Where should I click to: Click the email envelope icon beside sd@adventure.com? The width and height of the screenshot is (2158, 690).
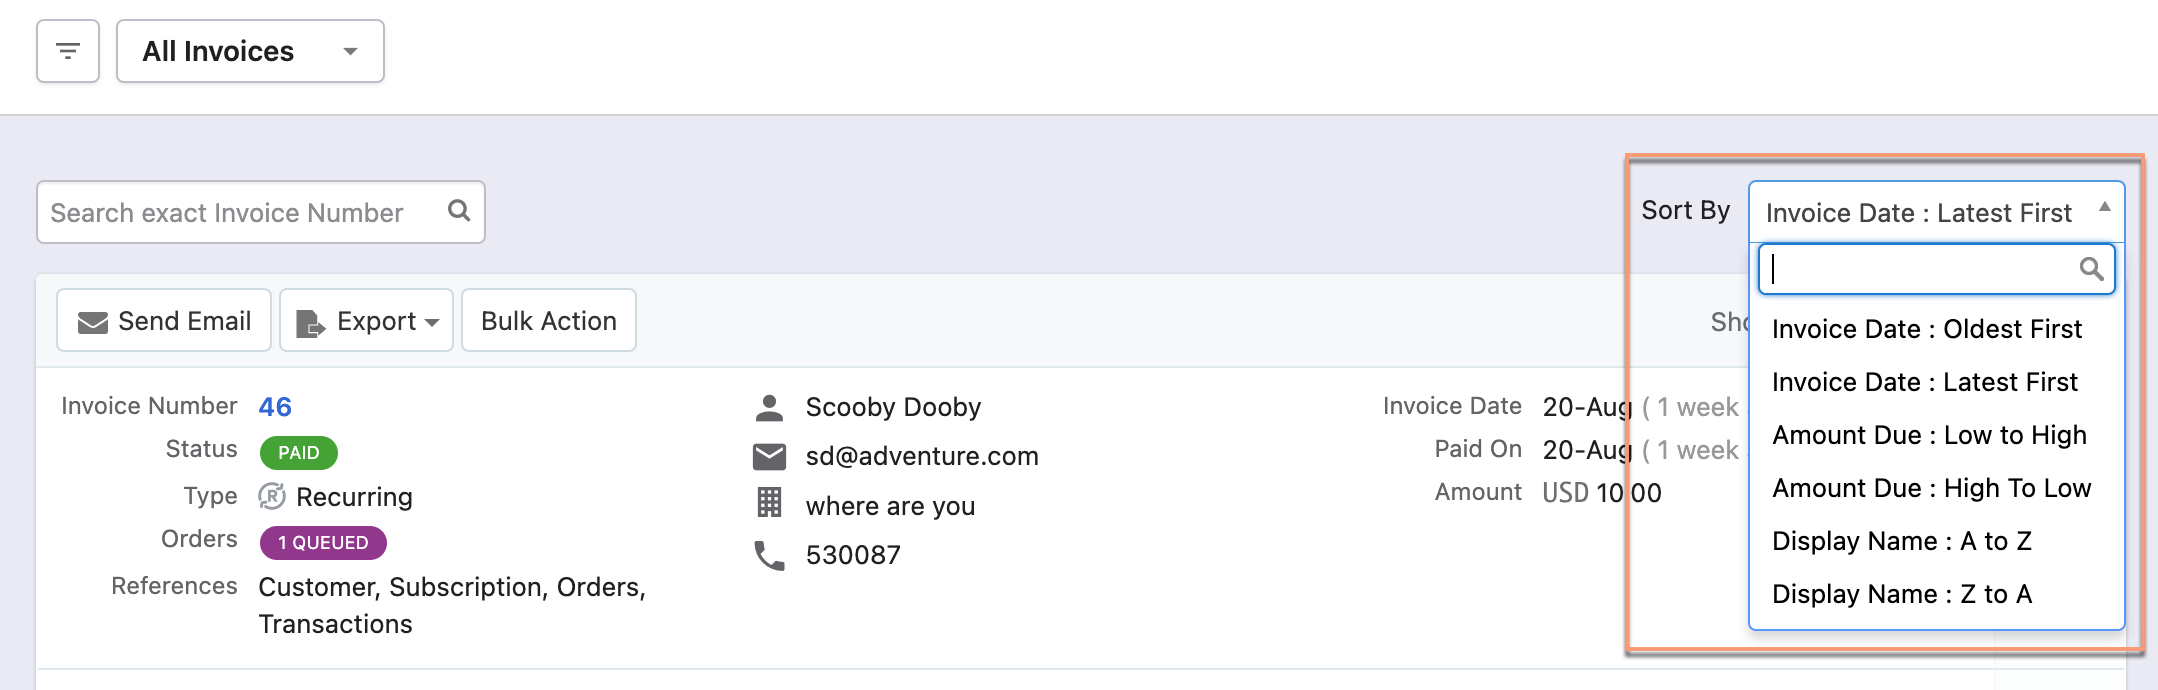[x=769, y=456]
